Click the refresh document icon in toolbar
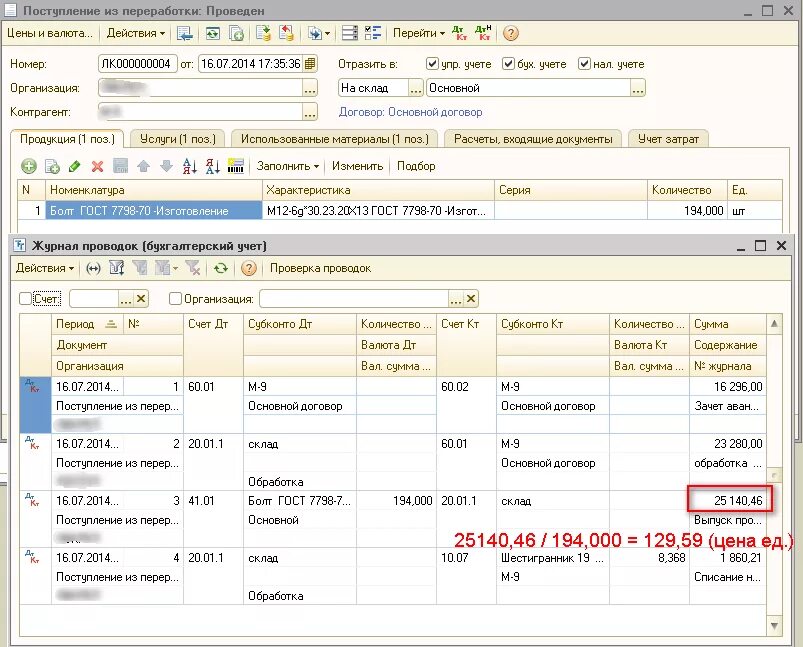This screenshot has height=647, width=803. tap(213, 33)
